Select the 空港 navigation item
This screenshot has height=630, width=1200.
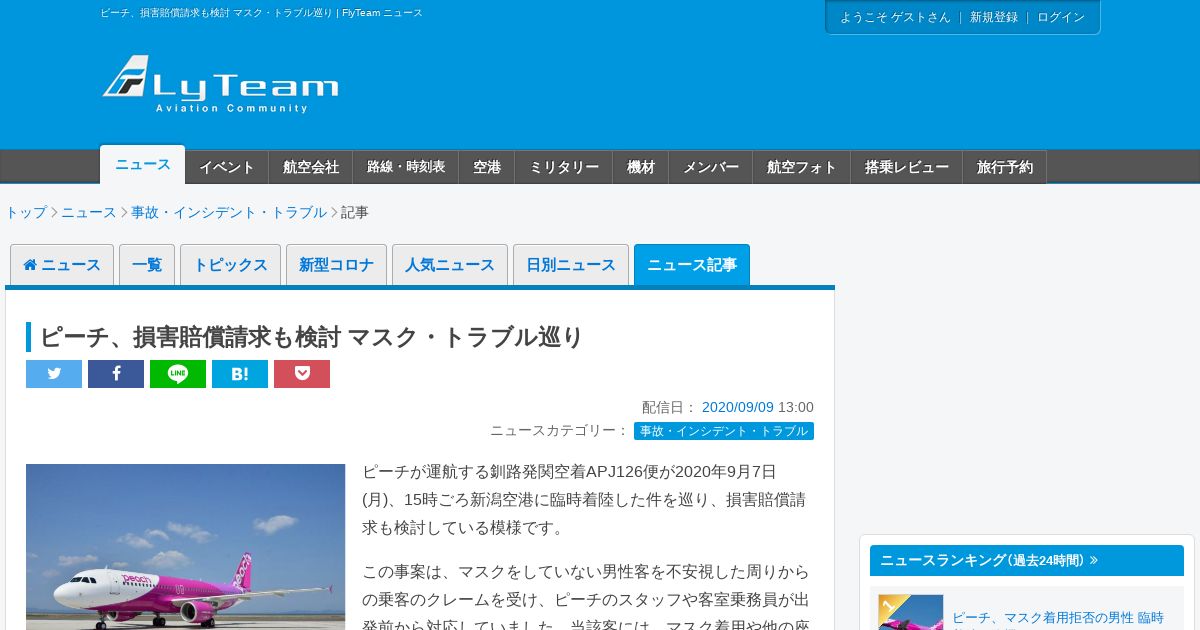point(487,167)
